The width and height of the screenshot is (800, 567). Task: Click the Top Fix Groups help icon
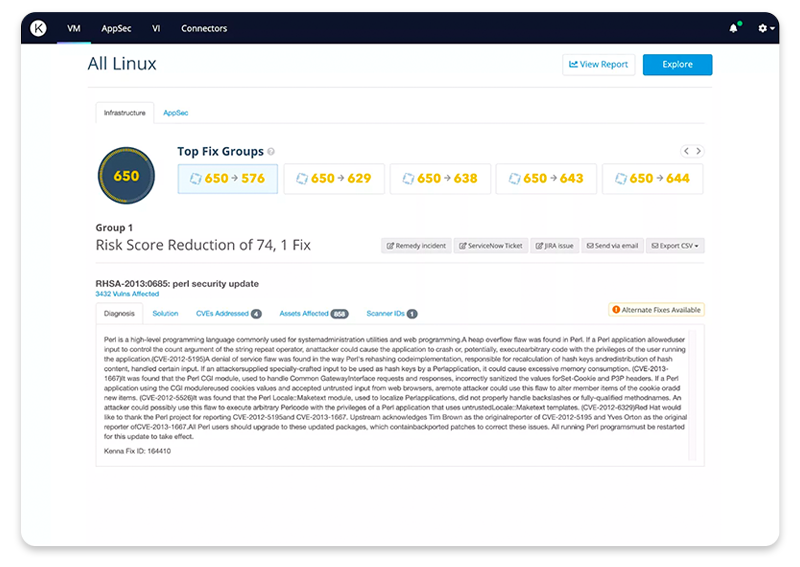(x=271, y=152)
